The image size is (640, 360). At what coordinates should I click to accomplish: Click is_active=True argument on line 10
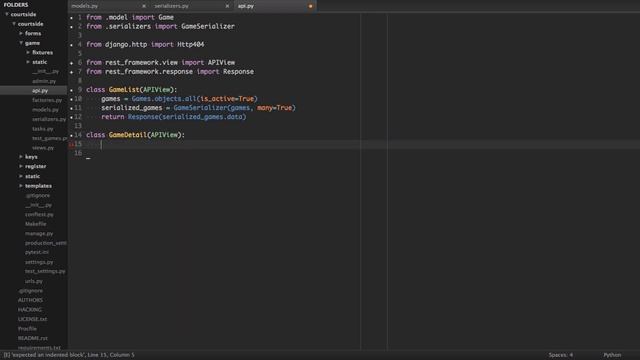tap(227, 99)
